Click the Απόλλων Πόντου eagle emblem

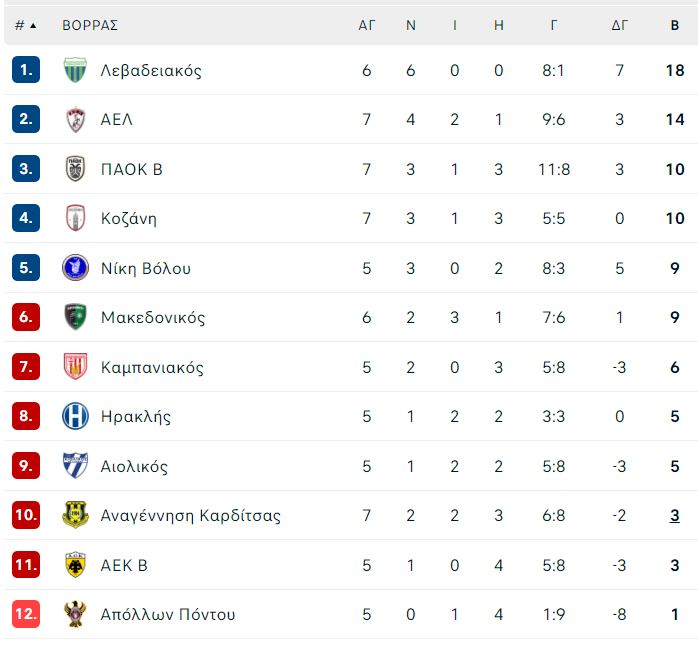pyautogui.click(x=75, y=614)
